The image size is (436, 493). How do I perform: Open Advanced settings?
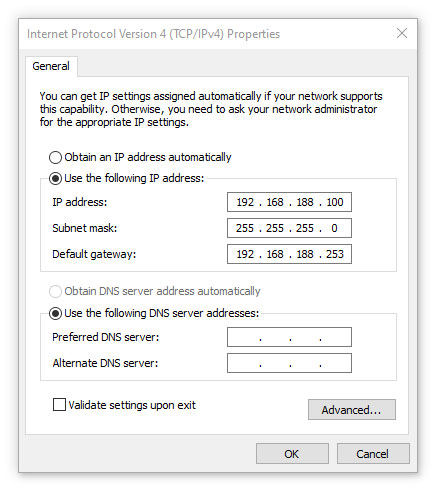[x=352, y=410]
